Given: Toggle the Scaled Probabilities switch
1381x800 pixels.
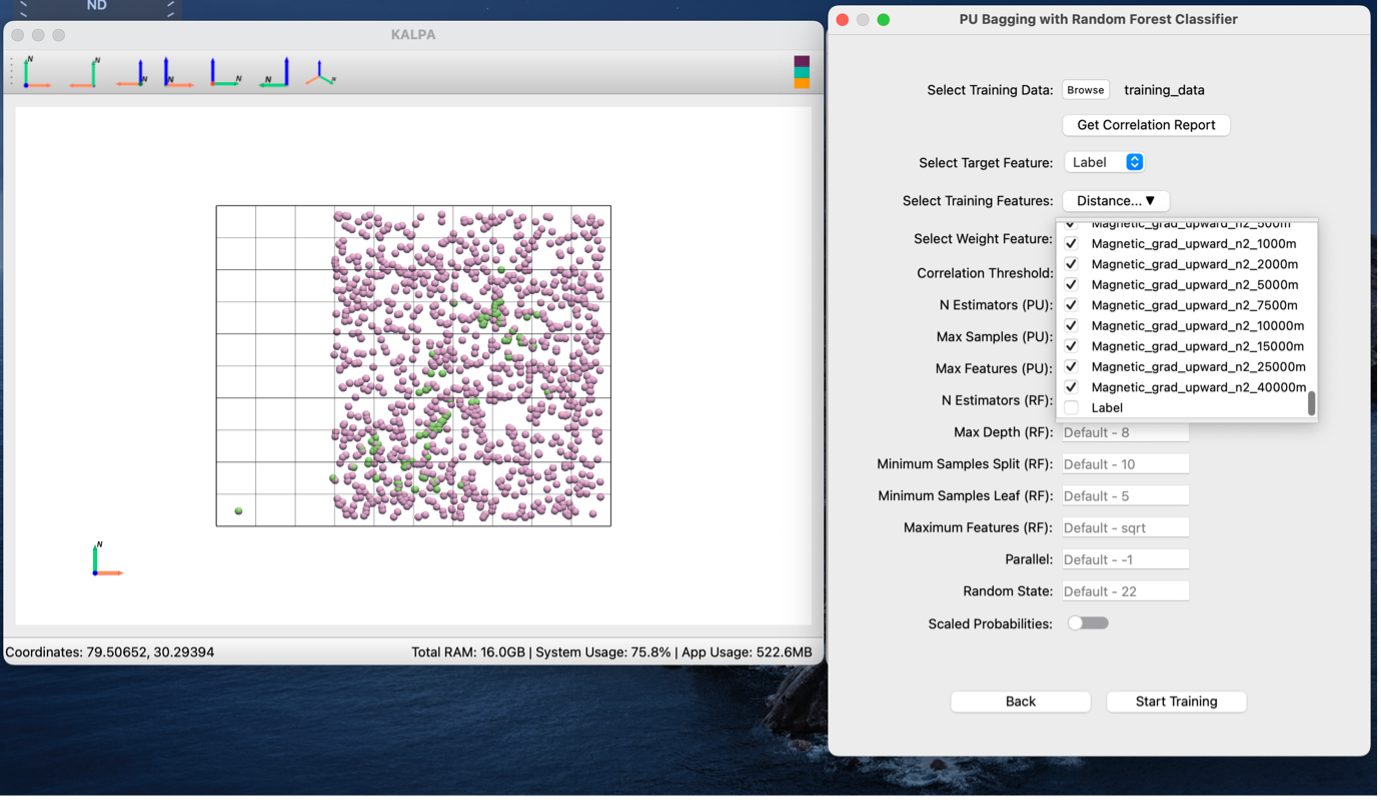Looking at the screenshot, I should pos(1088,623).
